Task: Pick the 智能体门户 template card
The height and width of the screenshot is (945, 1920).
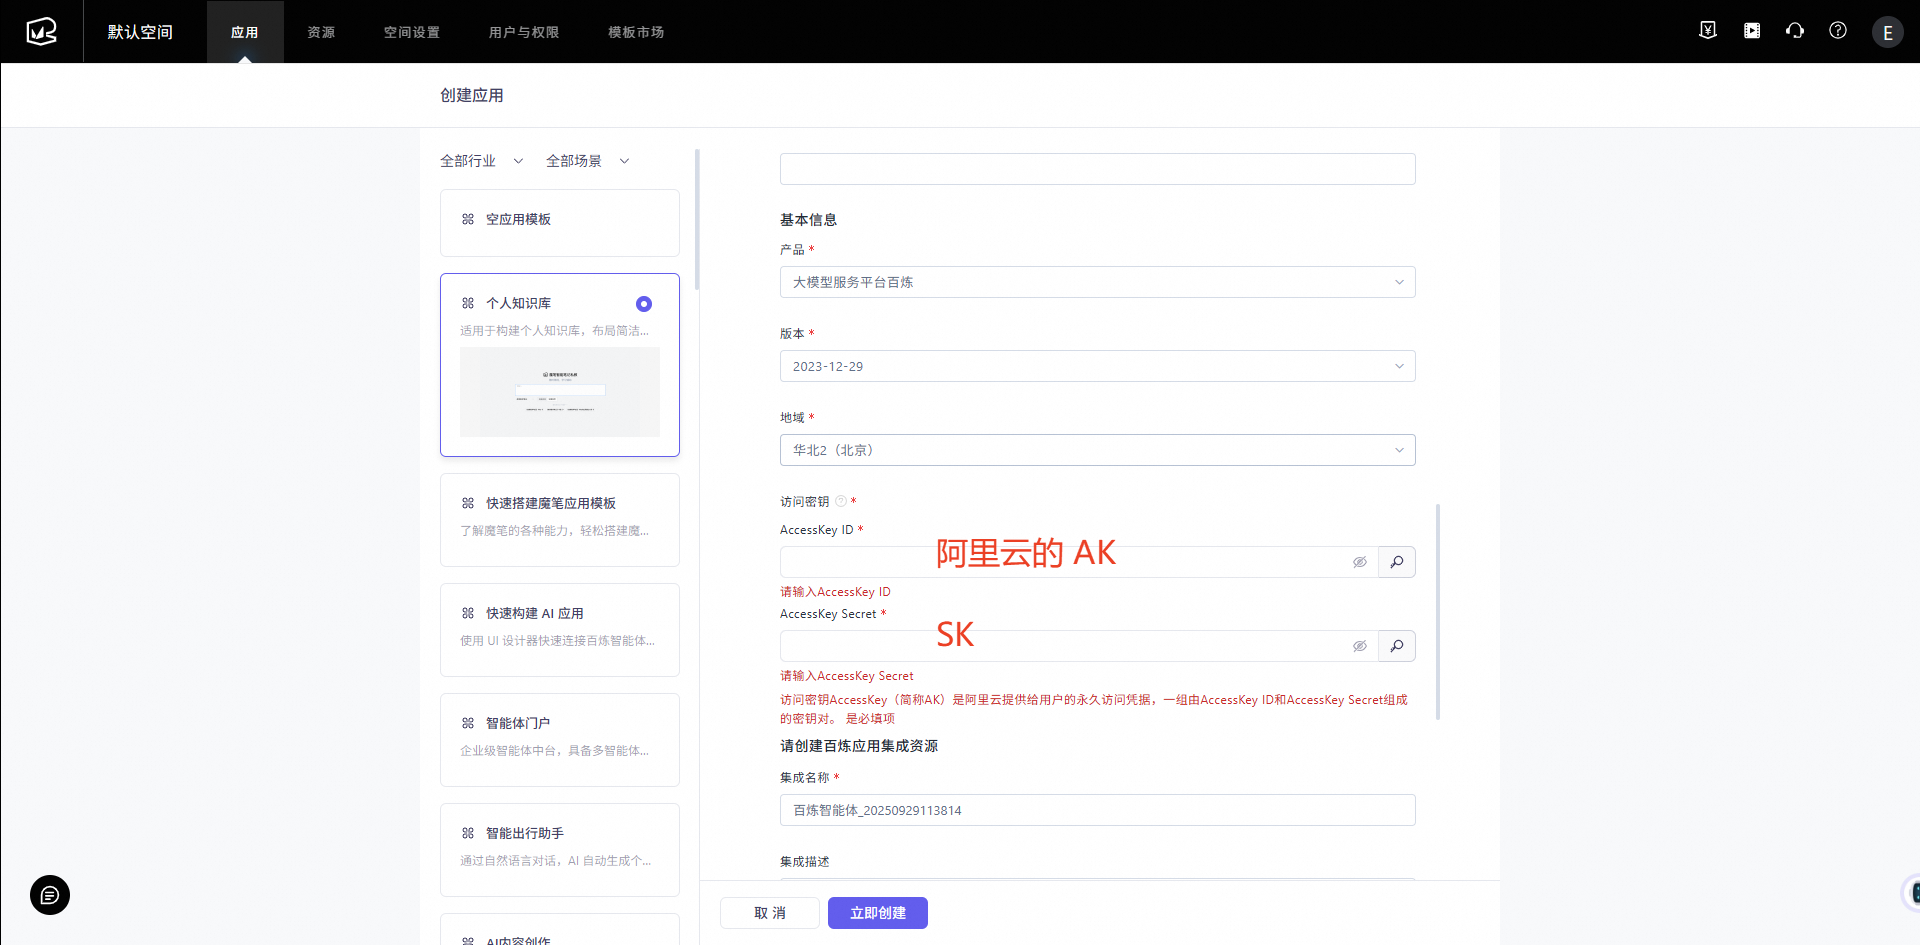Action: (x=560, y=740)
